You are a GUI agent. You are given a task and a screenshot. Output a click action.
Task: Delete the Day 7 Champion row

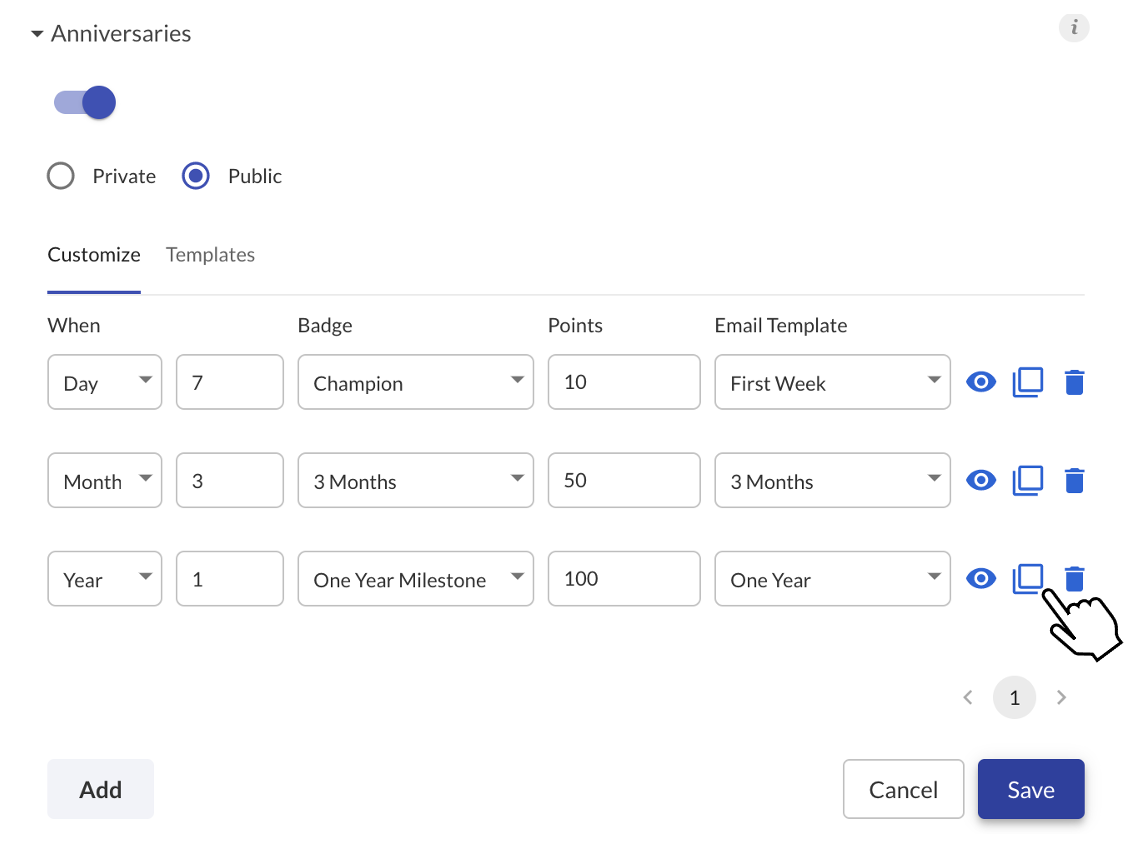point(1074,382)
